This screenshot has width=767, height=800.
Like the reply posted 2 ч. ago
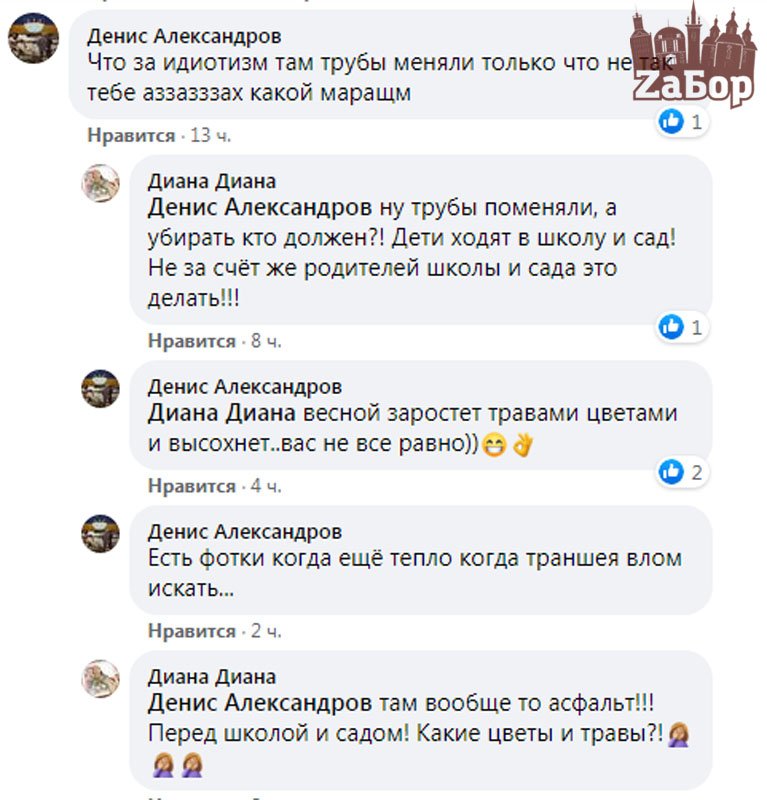tap(192, 631)
